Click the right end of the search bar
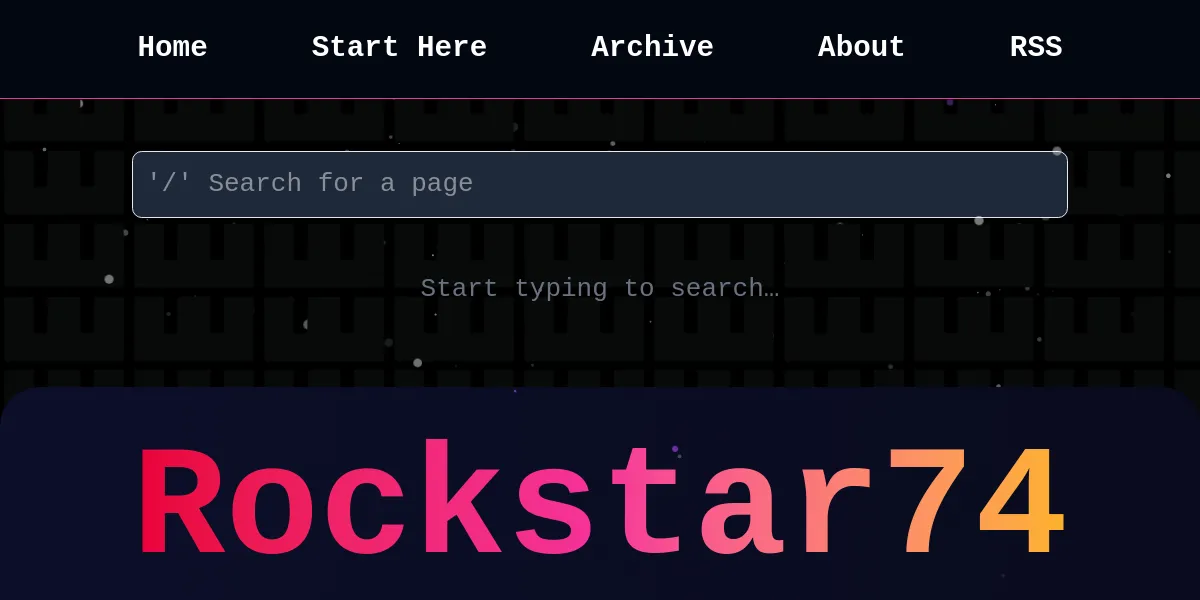The height and width of the screenshot is (600, 1200). point(1040,184)
